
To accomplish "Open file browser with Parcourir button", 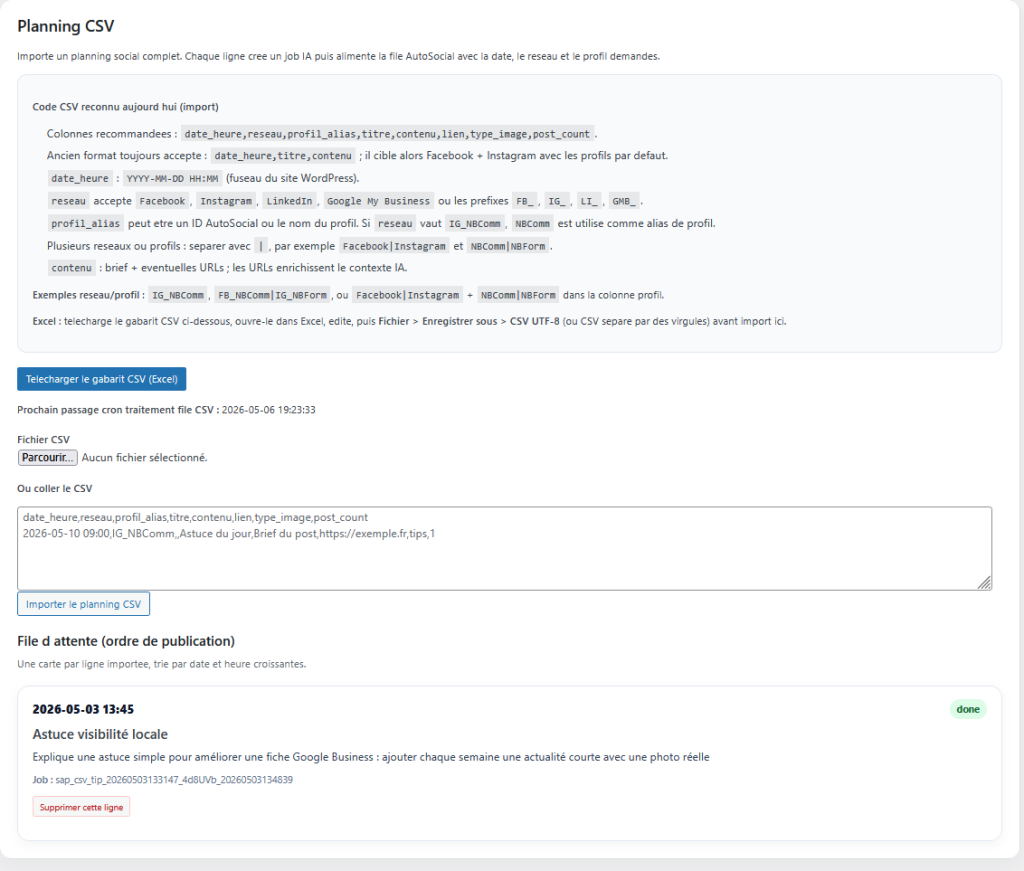I will click(x=47, y=458).
